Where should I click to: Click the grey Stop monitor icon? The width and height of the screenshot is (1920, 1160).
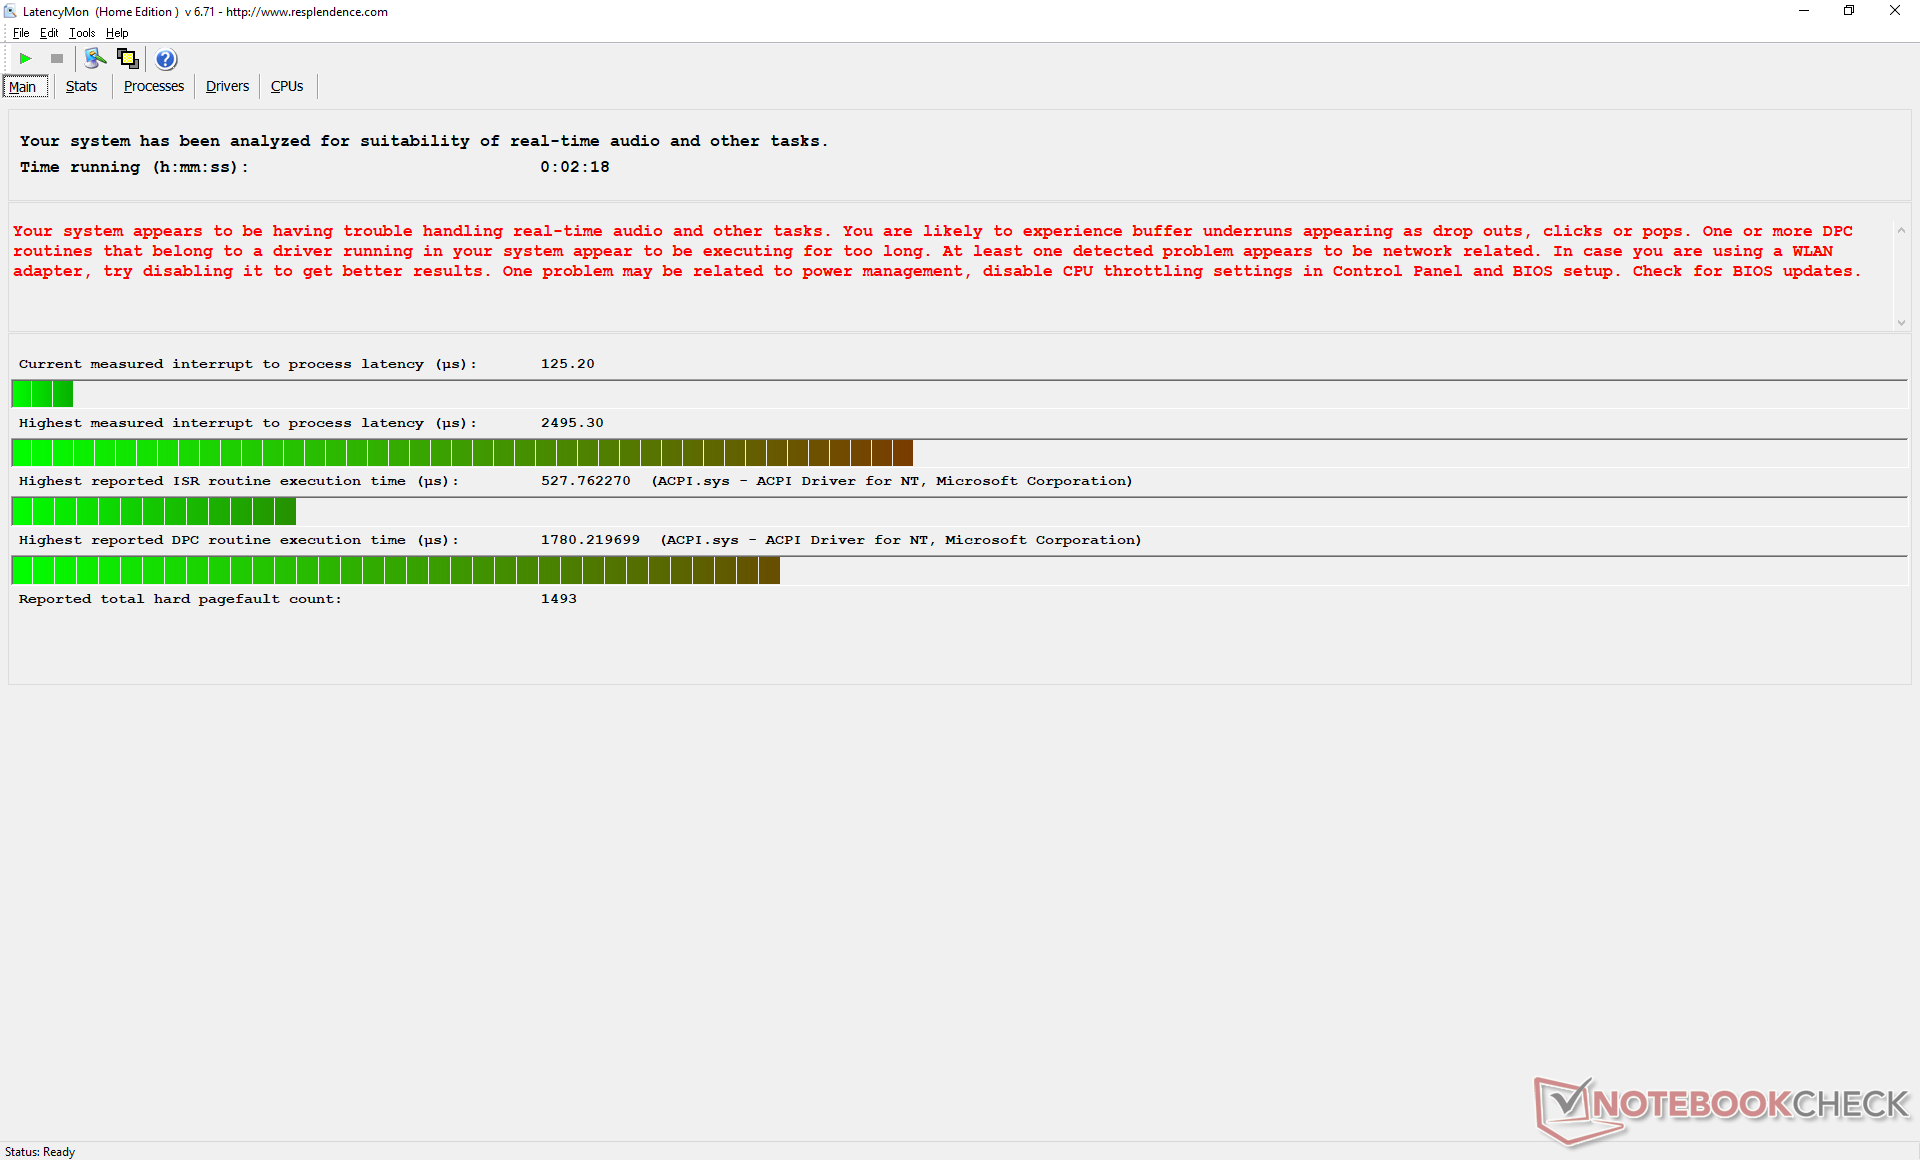tap(57, 59)
